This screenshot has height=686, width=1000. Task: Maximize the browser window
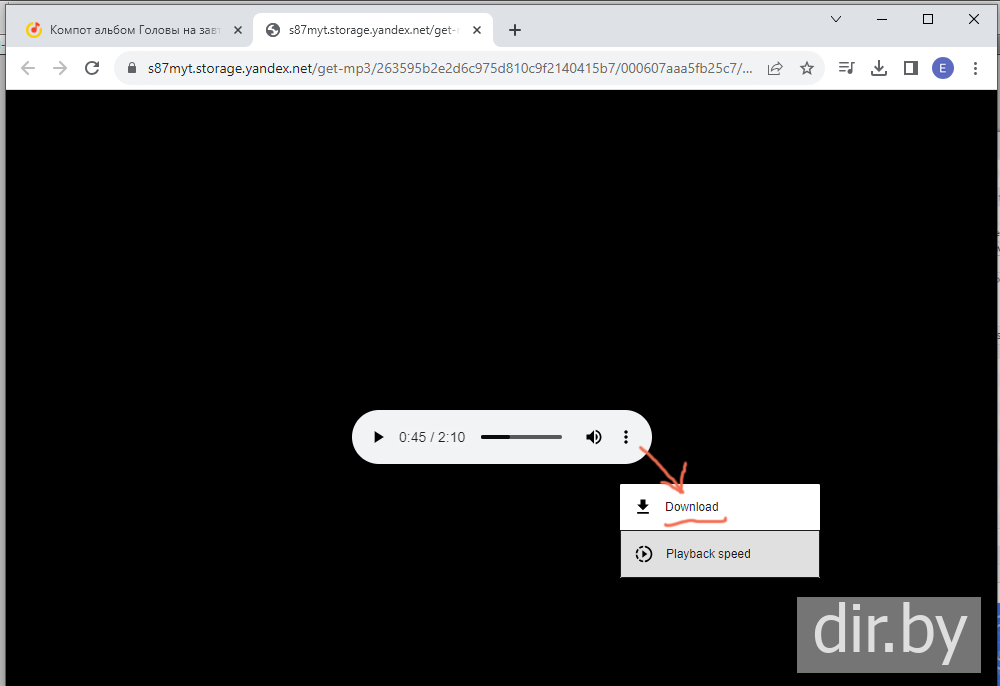click(928, 19)
